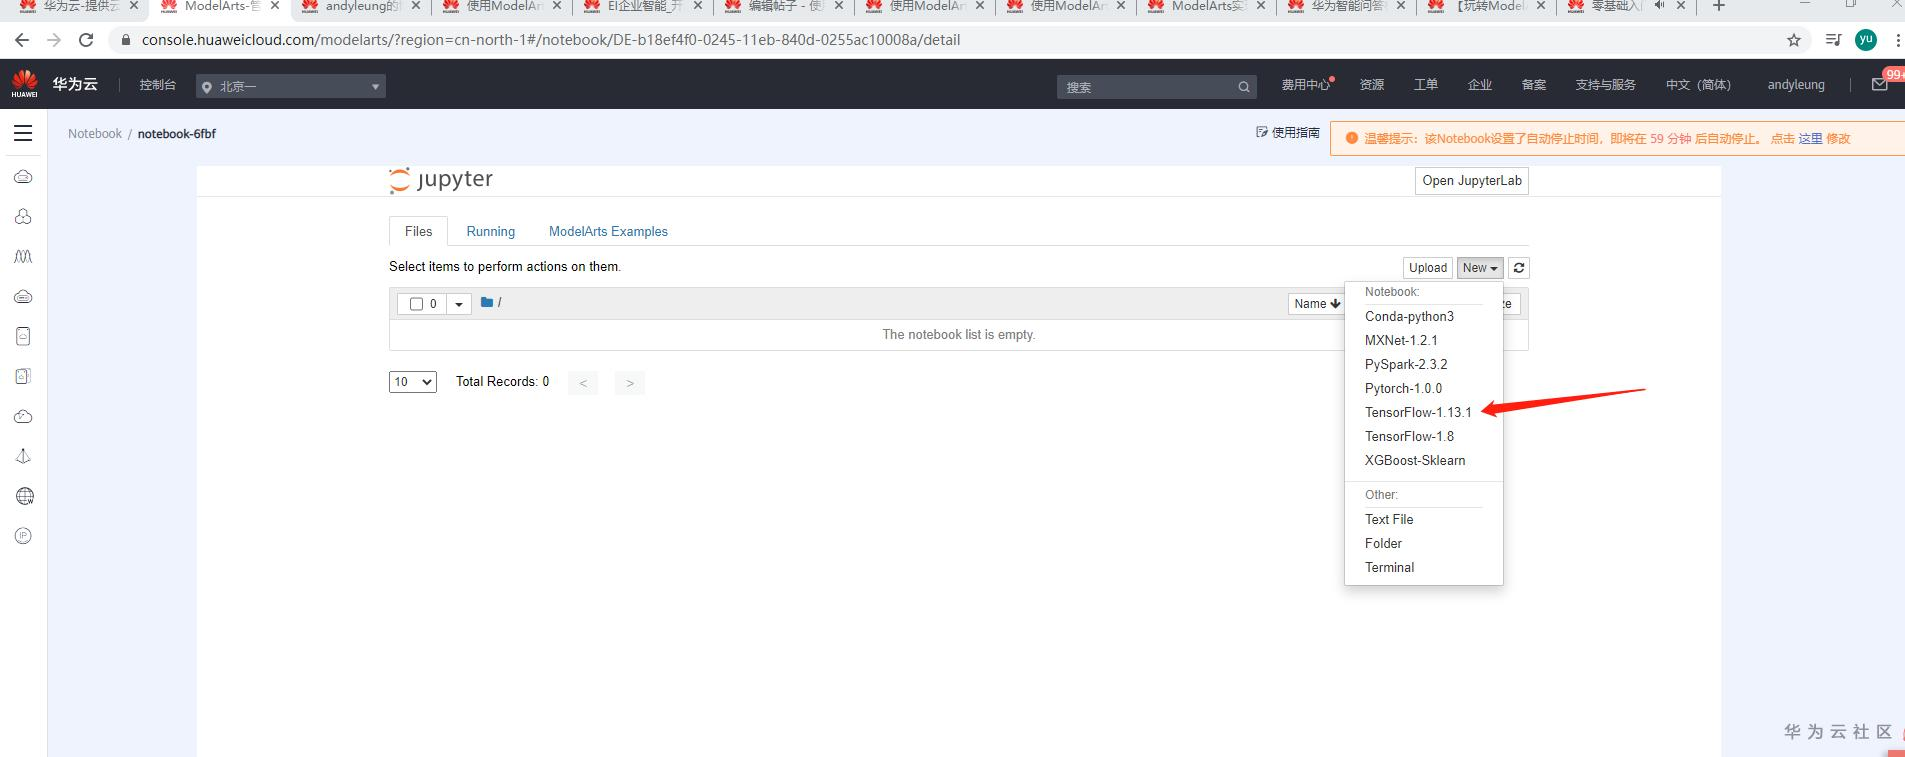Open the Notebook breadcrumb link
Screen dimensions: 1905x757
tap(95, 134)
